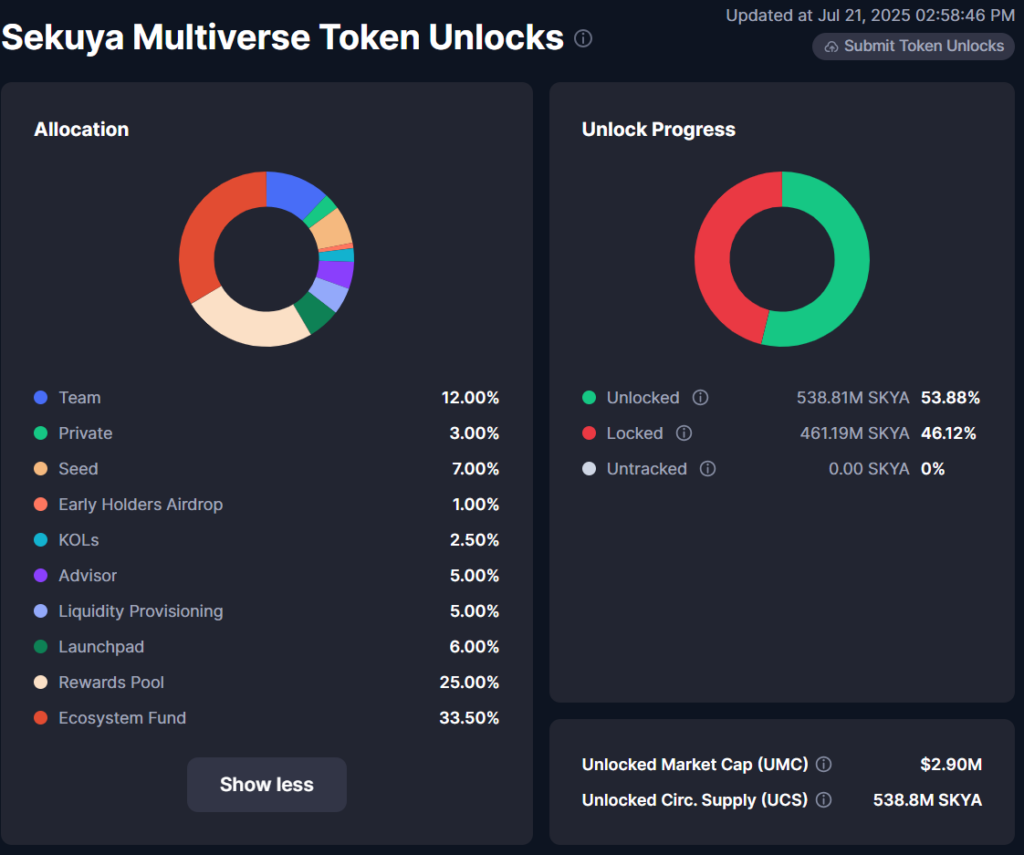Select the Team blue legend dot
This screenshot has width=1024, height=855.
[x=40, y=397]
